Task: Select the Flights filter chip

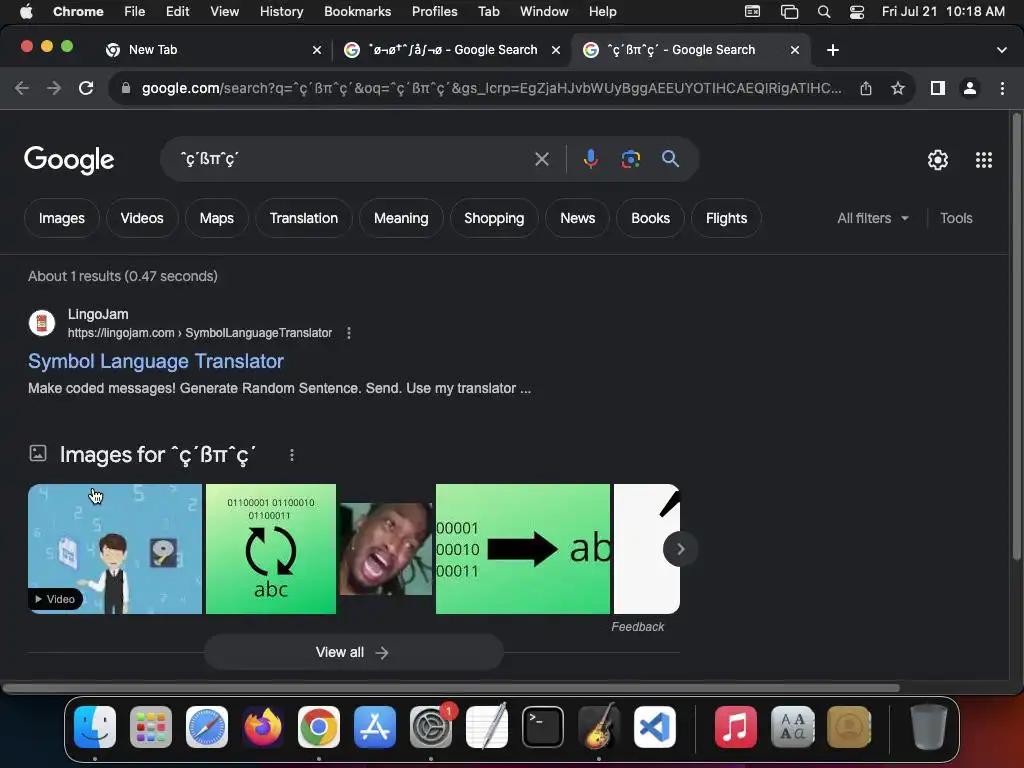Action: 726,218
